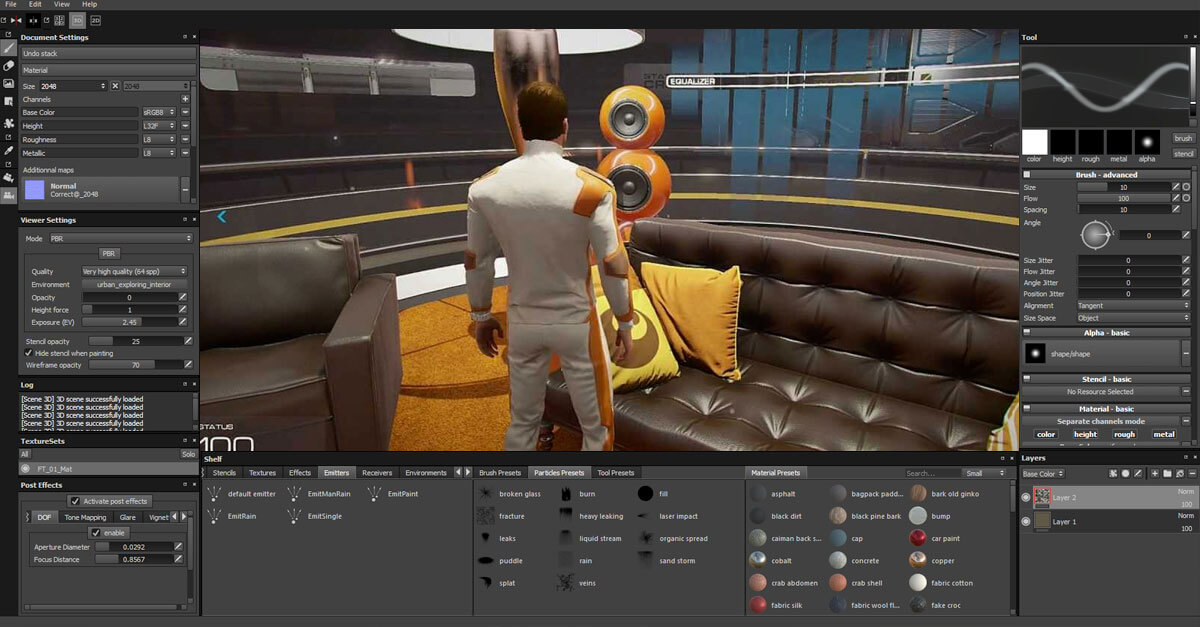Click the add channel plus button
The width and height of the screenshot is (1200, 627).
point(185,99)
